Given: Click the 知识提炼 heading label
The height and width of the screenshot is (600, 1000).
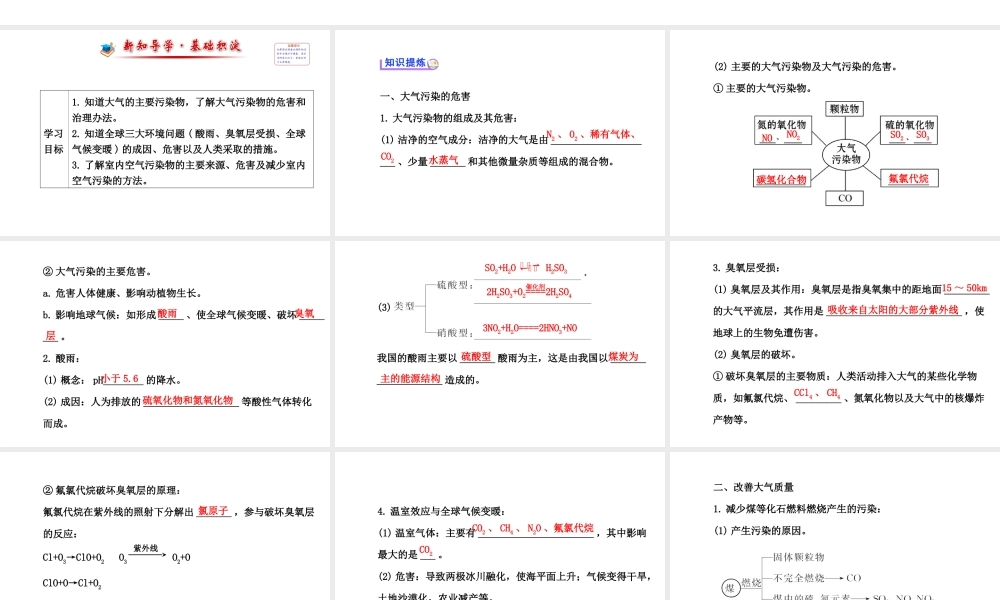Looking at the screenshot, I should click(x=404, y=62).
